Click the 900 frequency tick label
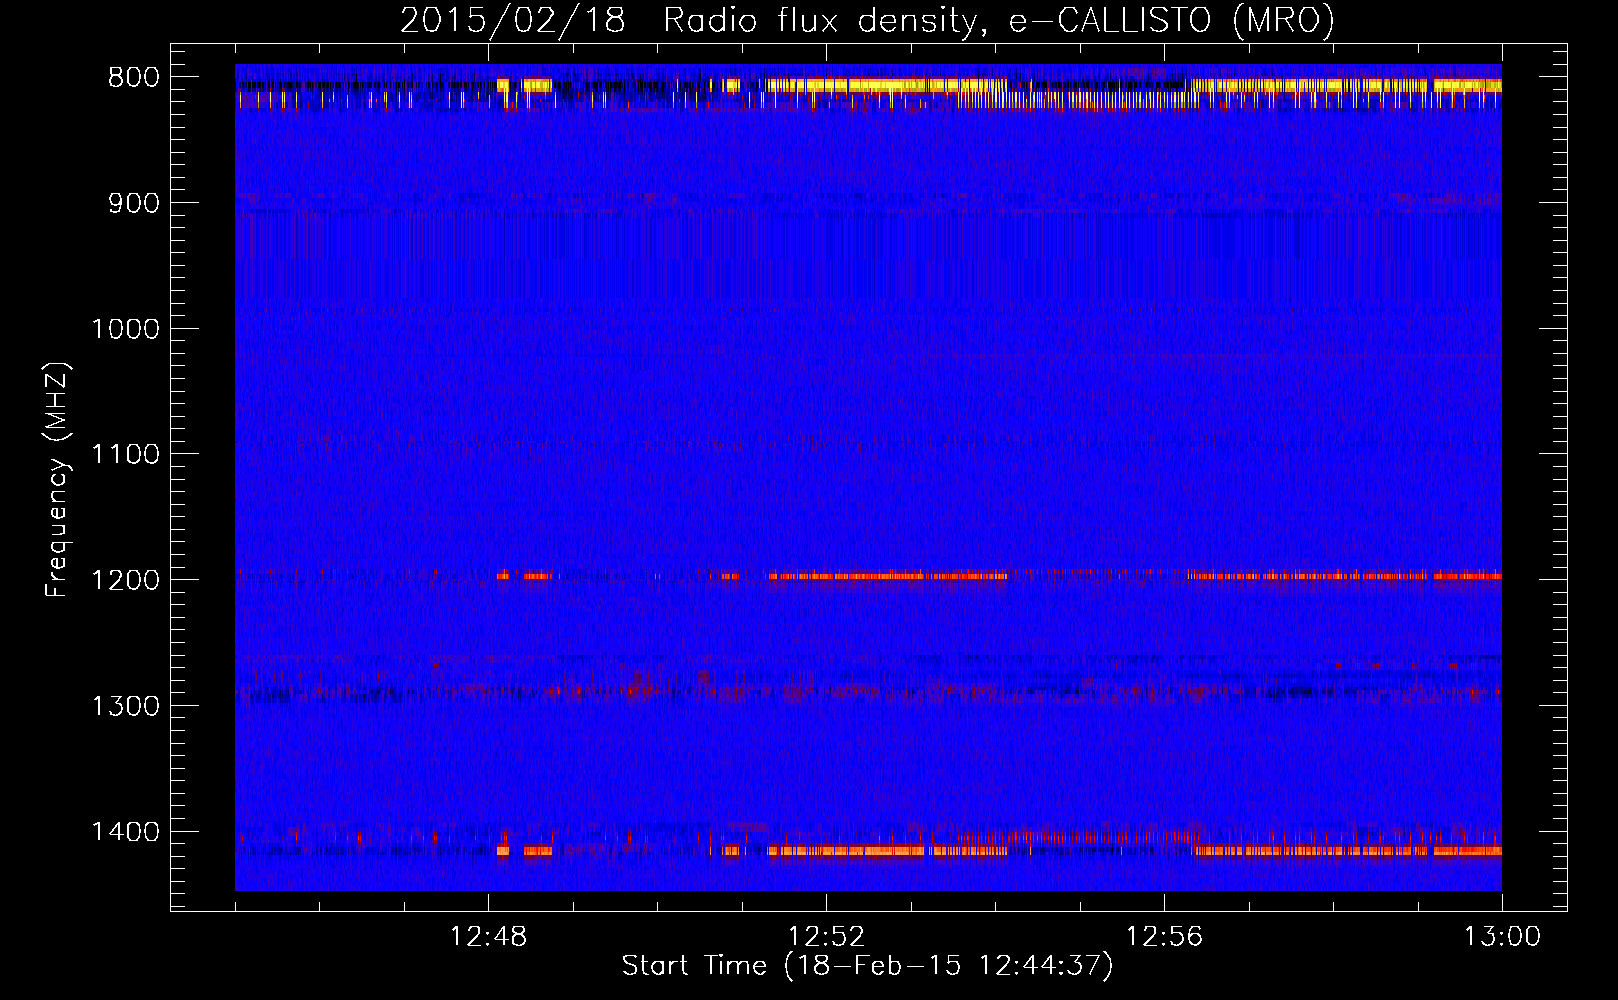The height and width of the screenshot is (1000, 1618). click(x=133, y=203)
